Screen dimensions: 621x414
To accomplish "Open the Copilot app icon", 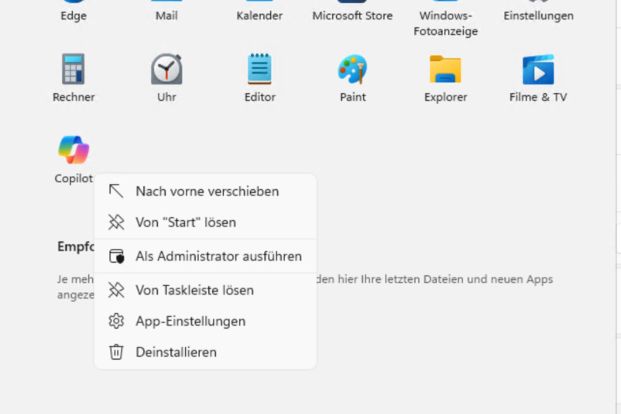I will tap(74, 150).
